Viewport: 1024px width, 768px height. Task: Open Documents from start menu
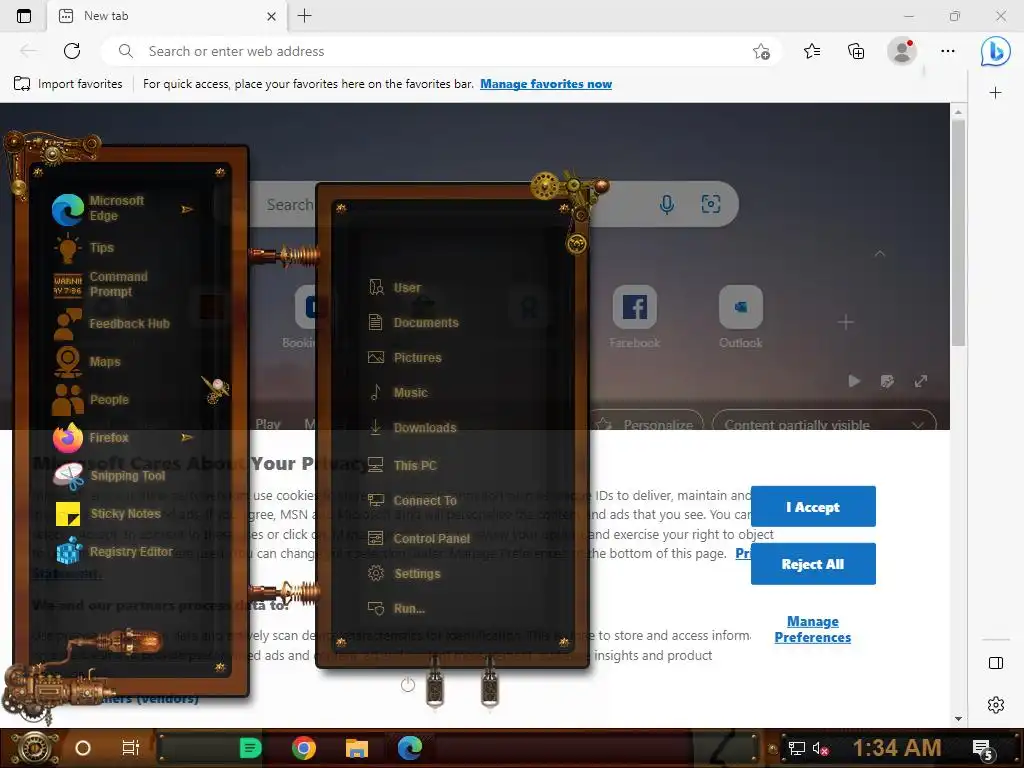pyautogui.click(x=413, y=322)
